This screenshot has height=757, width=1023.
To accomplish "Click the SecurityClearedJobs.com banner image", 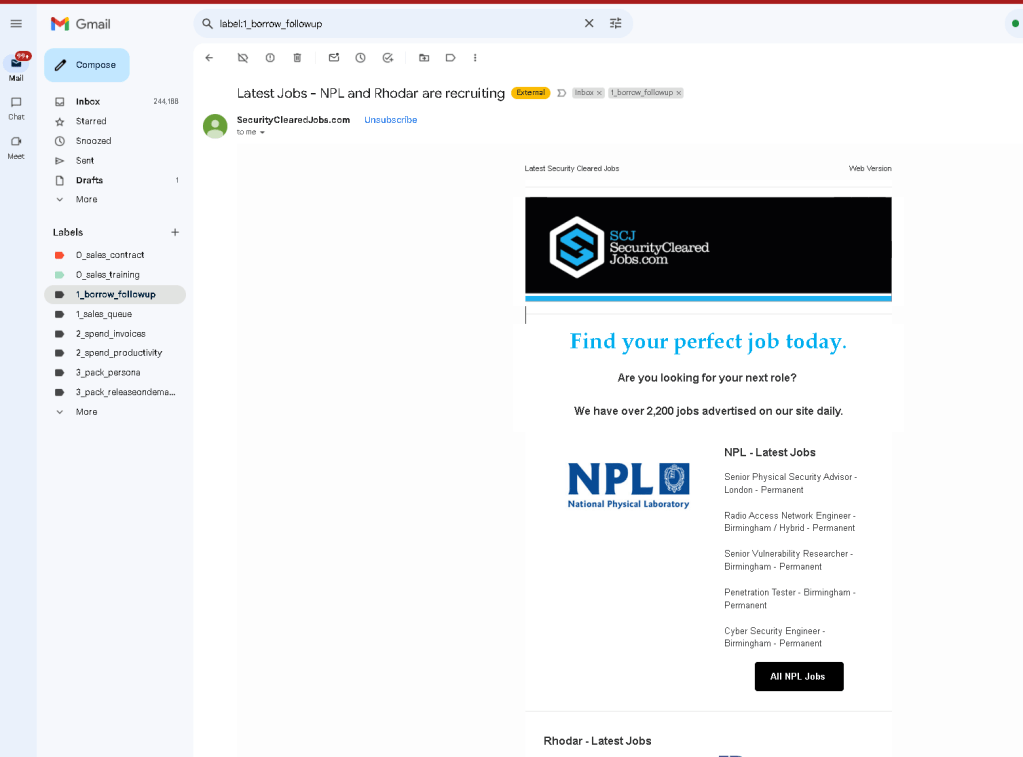I will (708, 249).
